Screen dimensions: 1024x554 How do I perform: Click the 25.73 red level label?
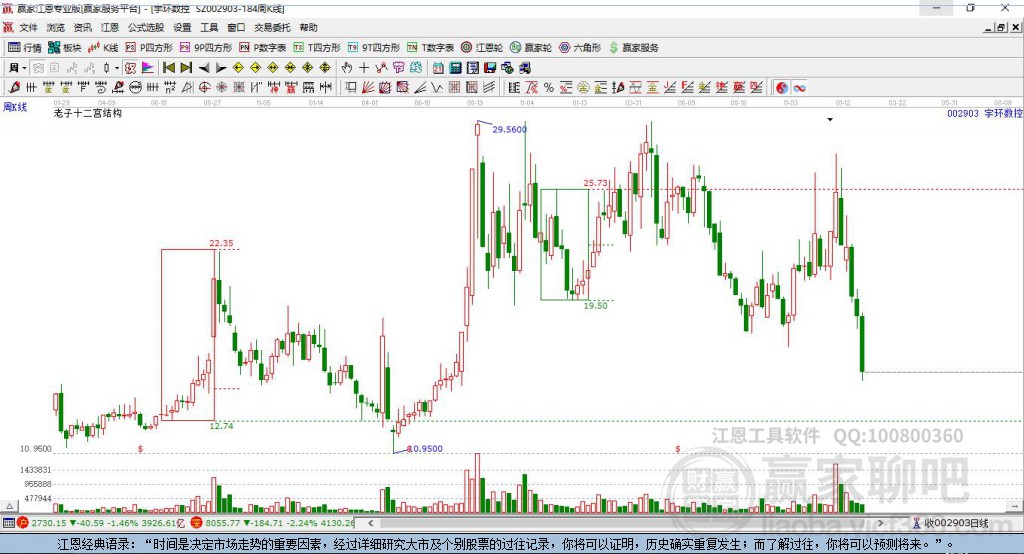(x=596, y=183)
